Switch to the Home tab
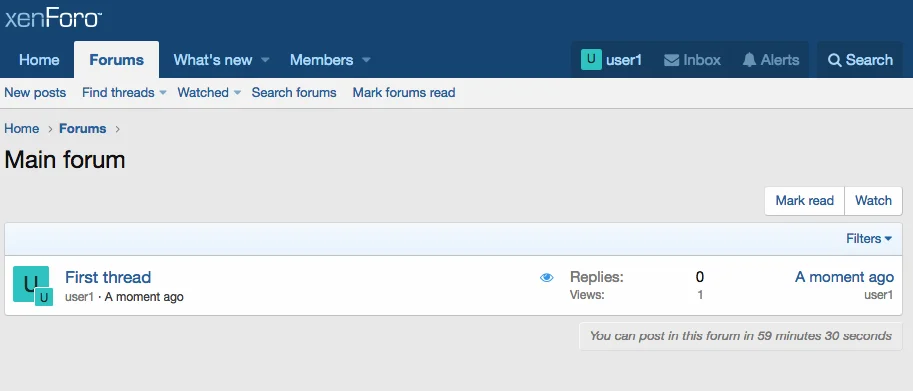This screenshot has height=391, width=913. click(39, 60)
